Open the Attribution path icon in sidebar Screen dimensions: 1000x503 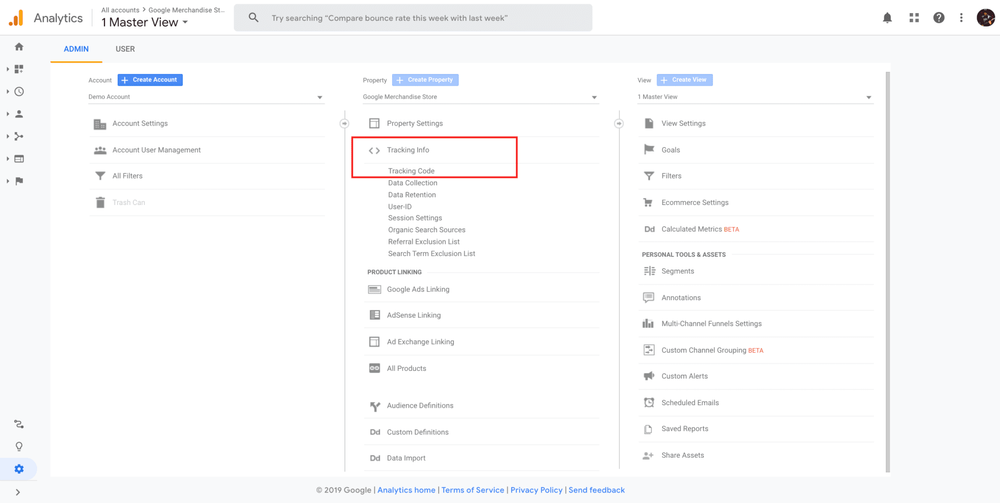click(x=18, y=424)
